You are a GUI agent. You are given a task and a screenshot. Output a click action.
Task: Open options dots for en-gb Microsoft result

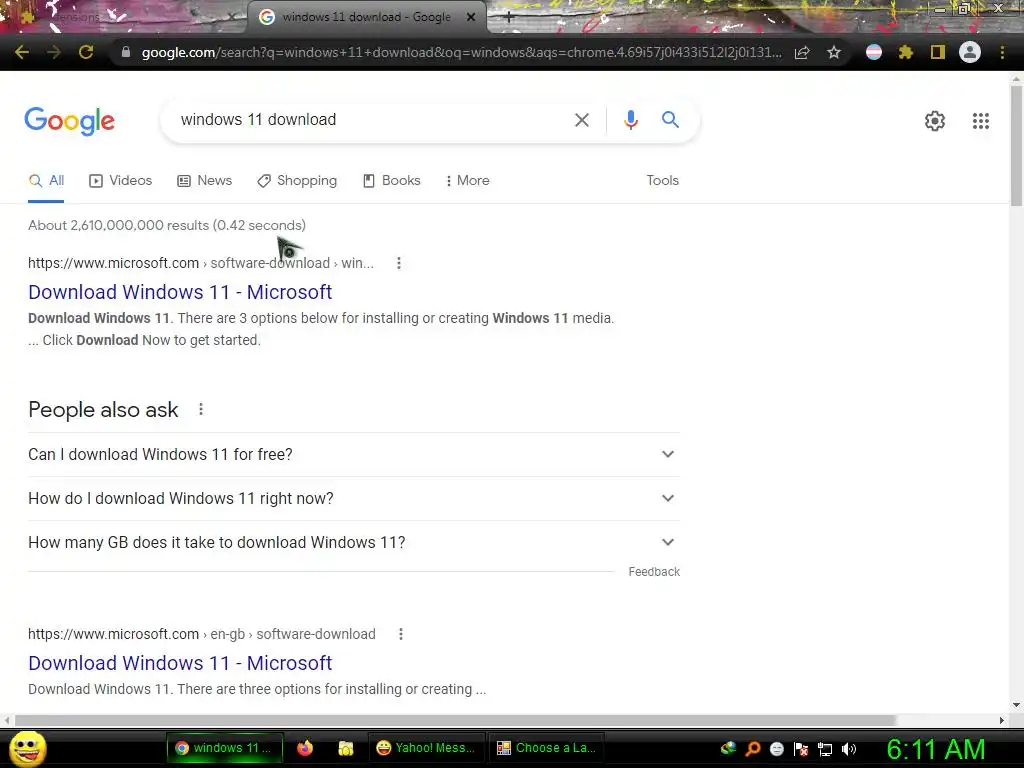tap(401, 634)
